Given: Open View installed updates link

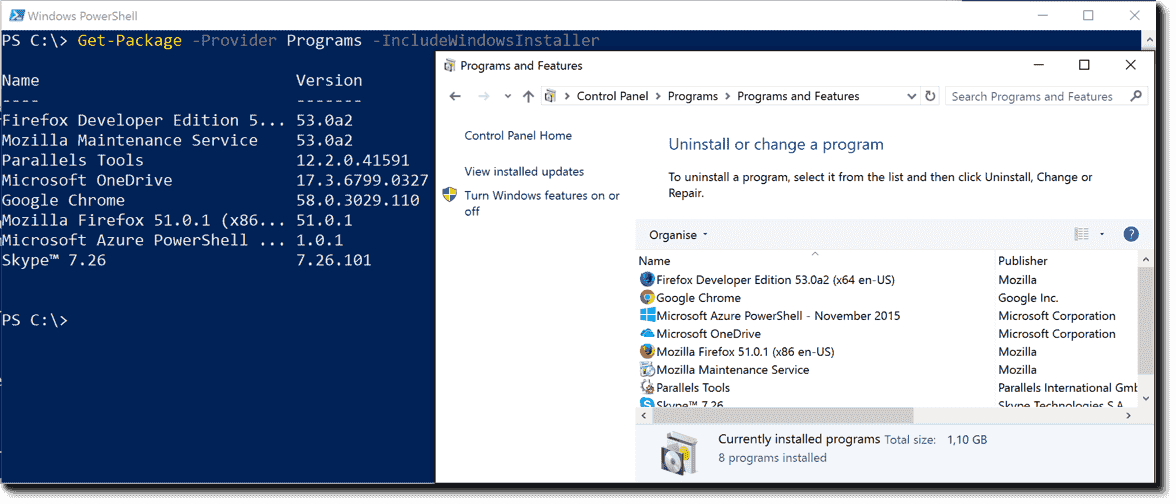Looking at the screenshot, I should tap(524, 172).
